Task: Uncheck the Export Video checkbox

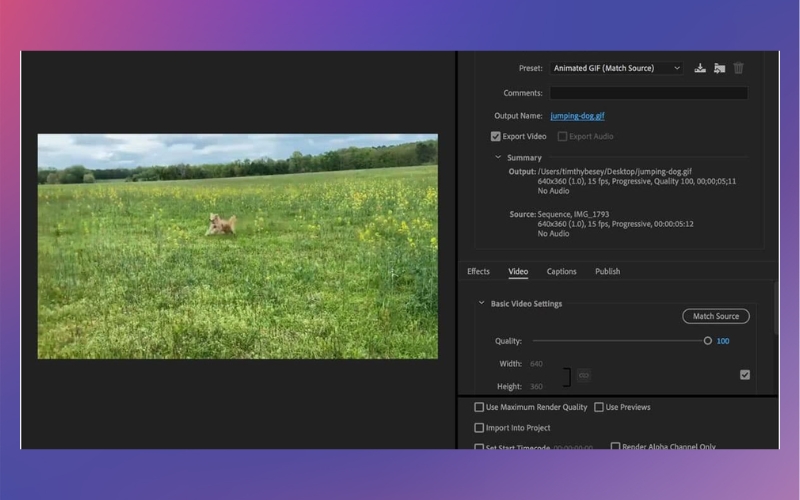Action: click(x=495, y=136)
